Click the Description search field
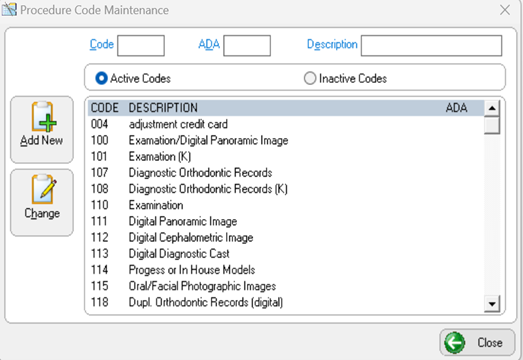This screenshot has height=360, width=523. coord(432,46)
